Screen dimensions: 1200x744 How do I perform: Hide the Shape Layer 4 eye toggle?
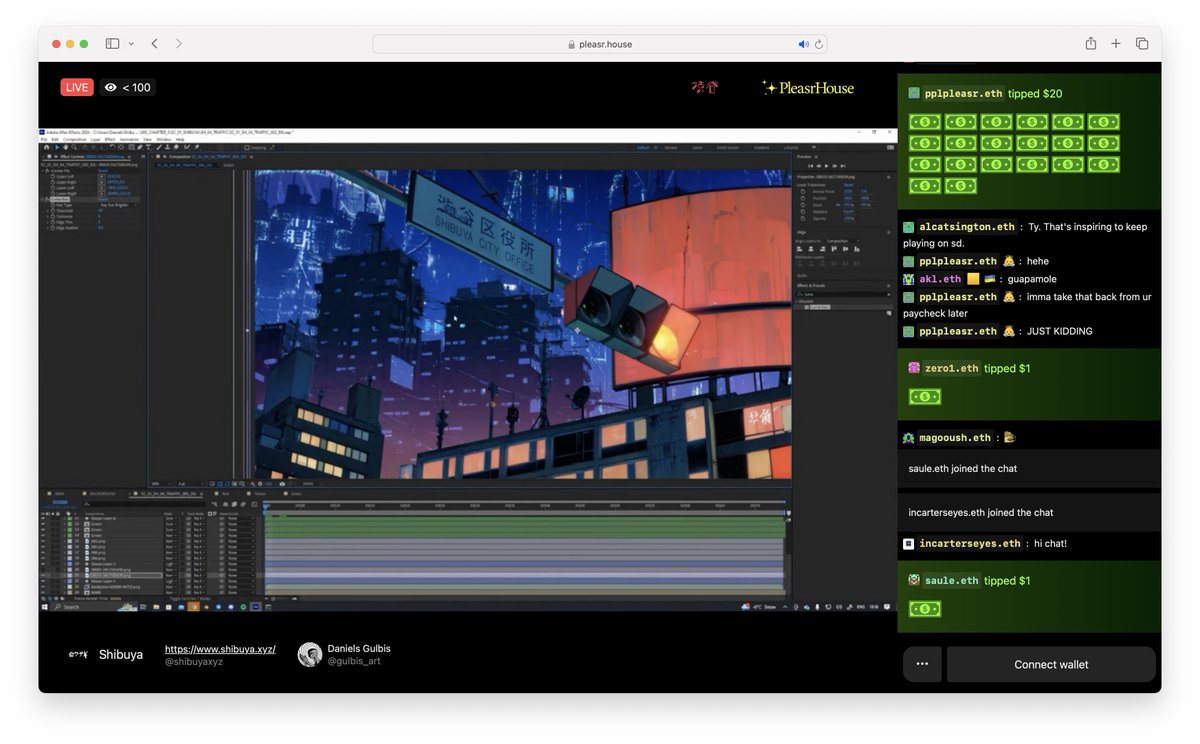coord(43,518)
